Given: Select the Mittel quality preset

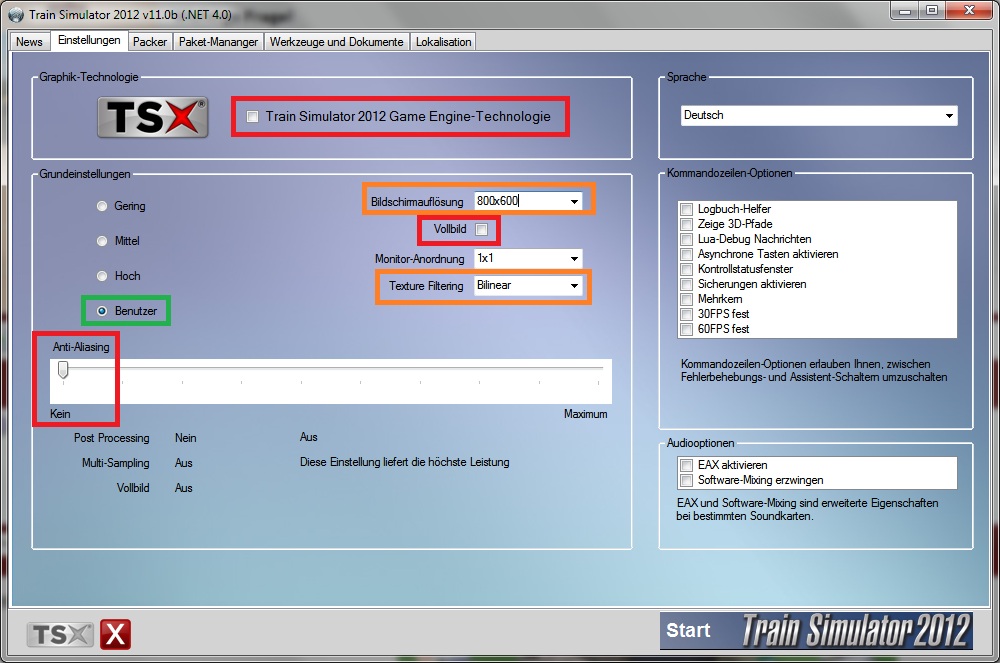Looking at the screenshot, I should (x=102, y=241).
